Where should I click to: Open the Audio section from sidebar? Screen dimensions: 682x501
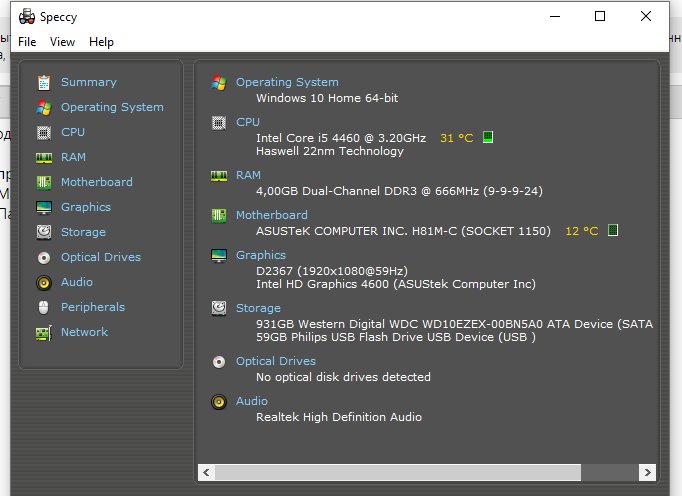point(77,282)
